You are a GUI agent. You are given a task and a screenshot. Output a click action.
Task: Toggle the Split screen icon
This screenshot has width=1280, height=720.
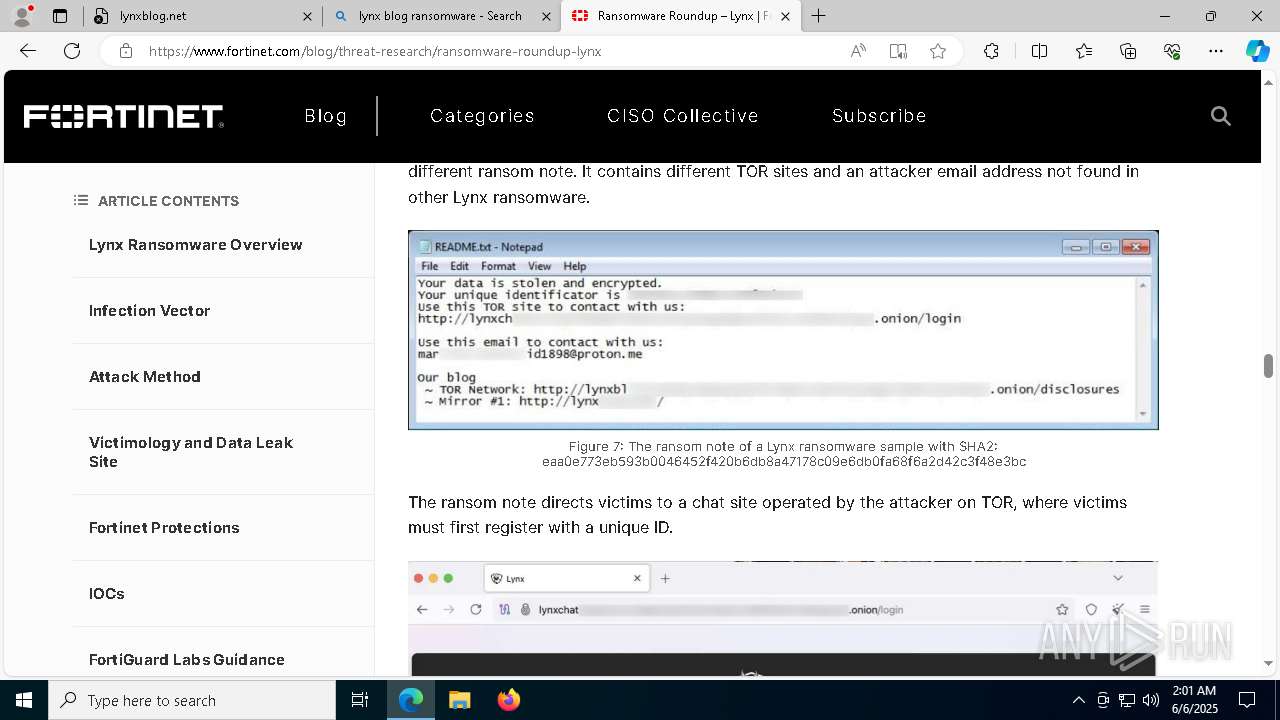point(1039,51)
